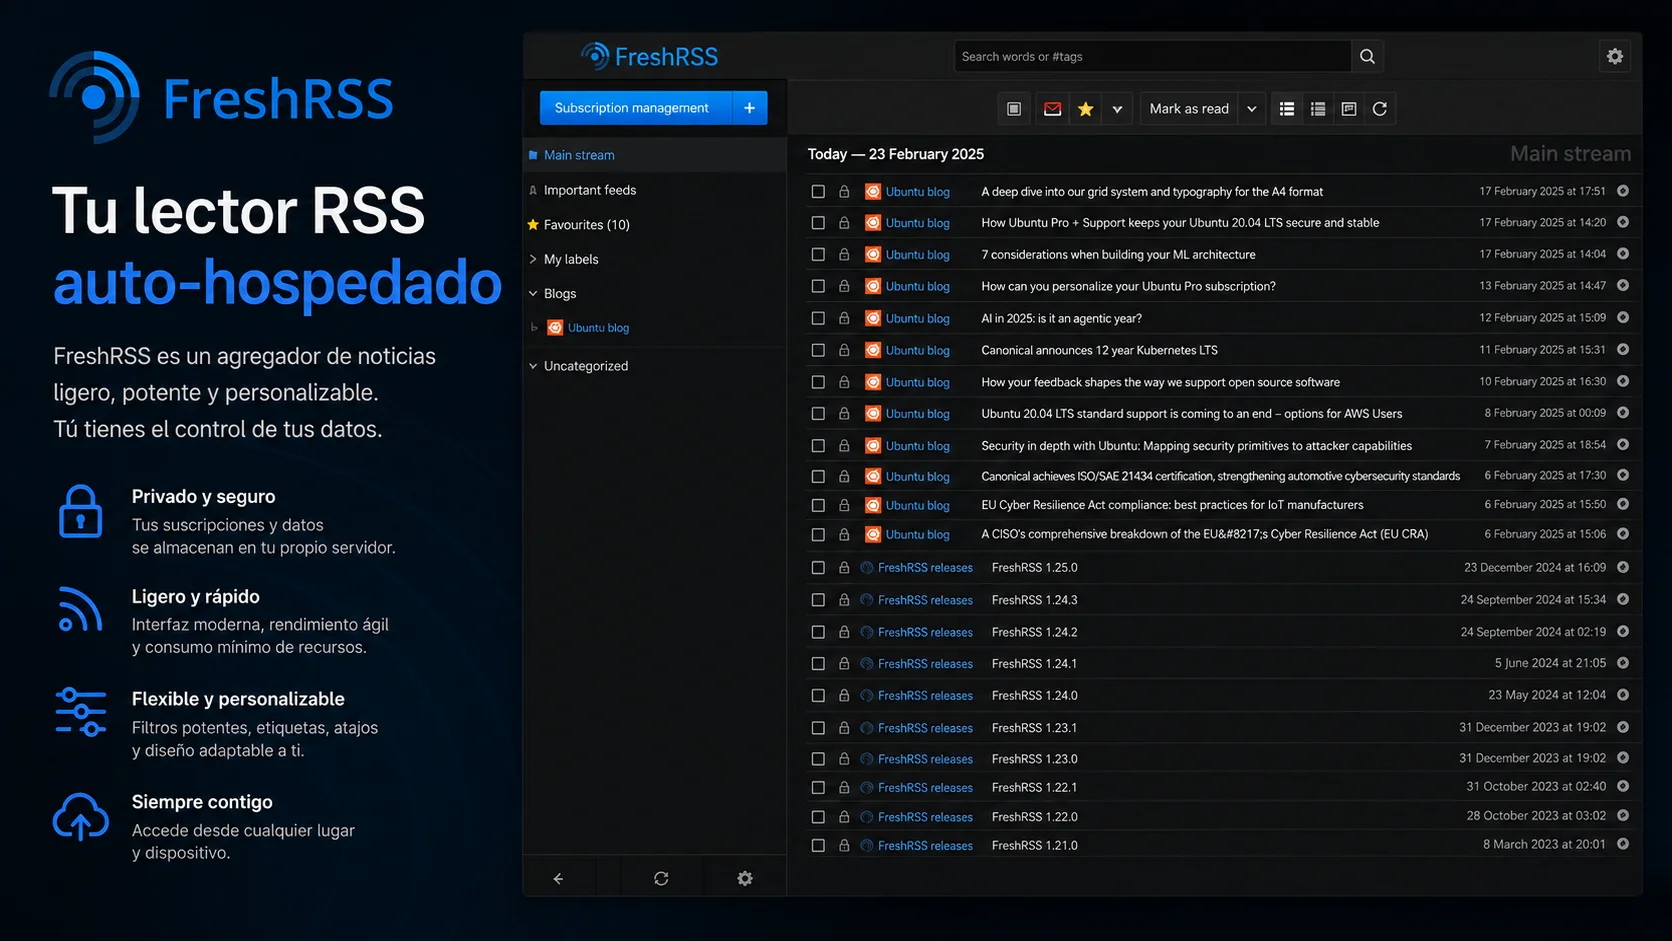Viewport: 1672px width, 941px height.
Task: Click the feed icon on FreshRSS 1.23.1 row
Action: [867, 728]
